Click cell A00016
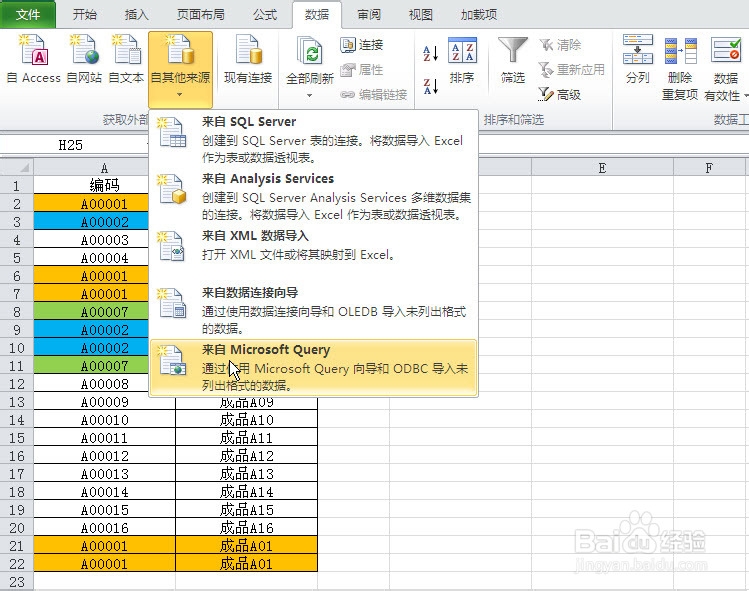This screenshot has height=591, width=749. pyautogui.click(x=105, y=528)
